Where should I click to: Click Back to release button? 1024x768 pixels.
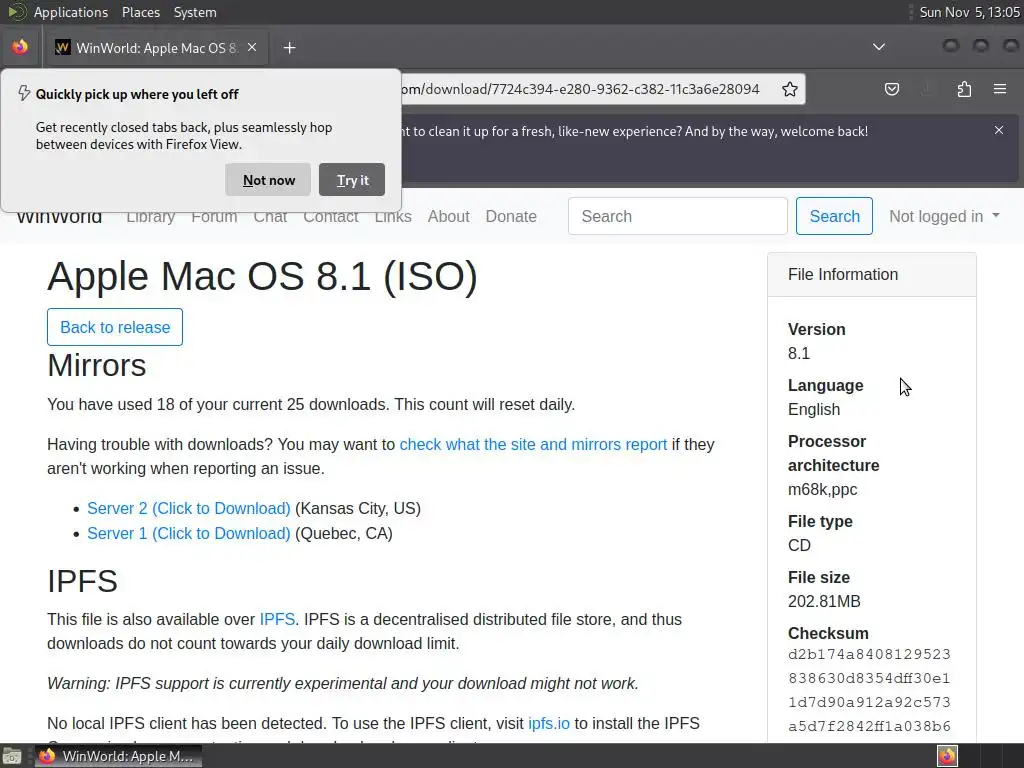click(115, 327)
